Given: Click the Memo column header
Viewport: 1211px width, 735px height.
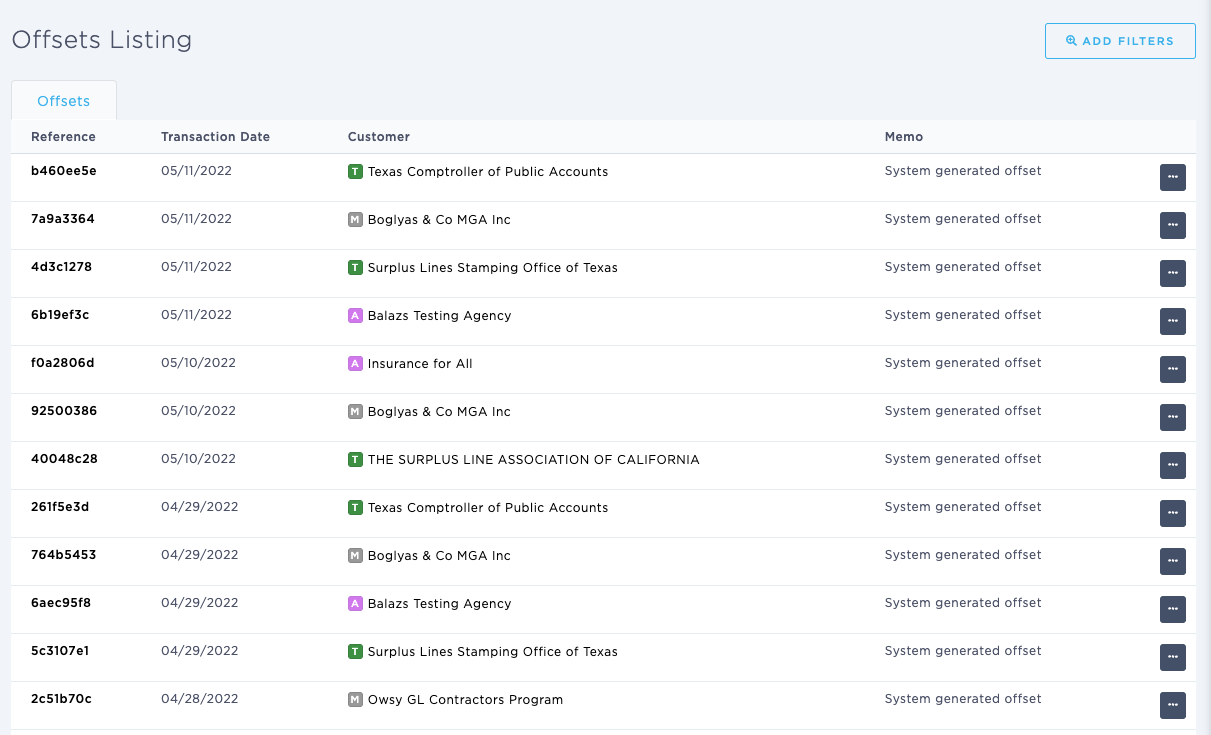Looking at the screenshot, I should click(903, 137).
